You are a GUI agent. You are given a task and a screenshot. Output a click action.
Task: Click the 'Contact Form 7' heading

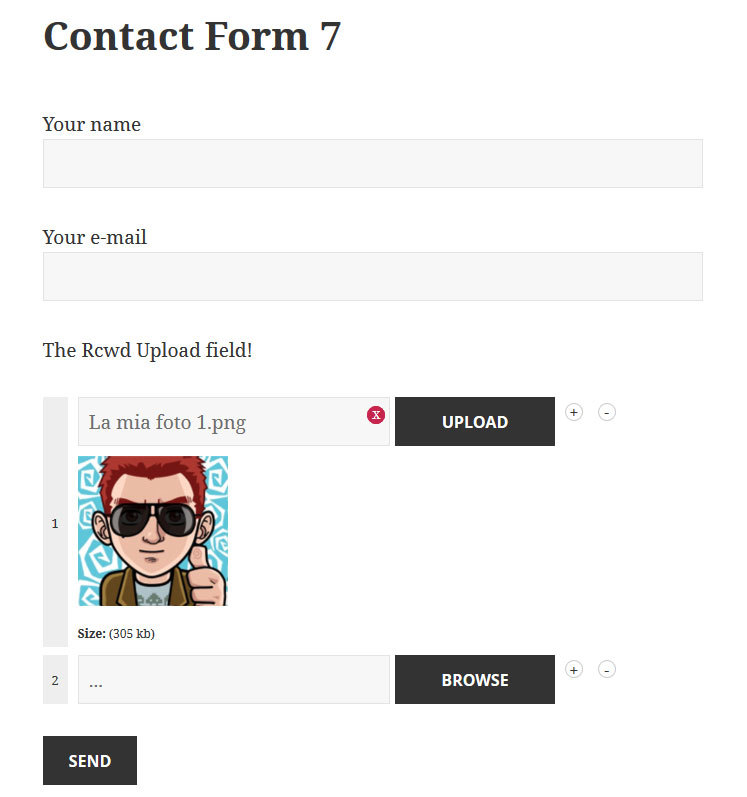coord(192,37)
